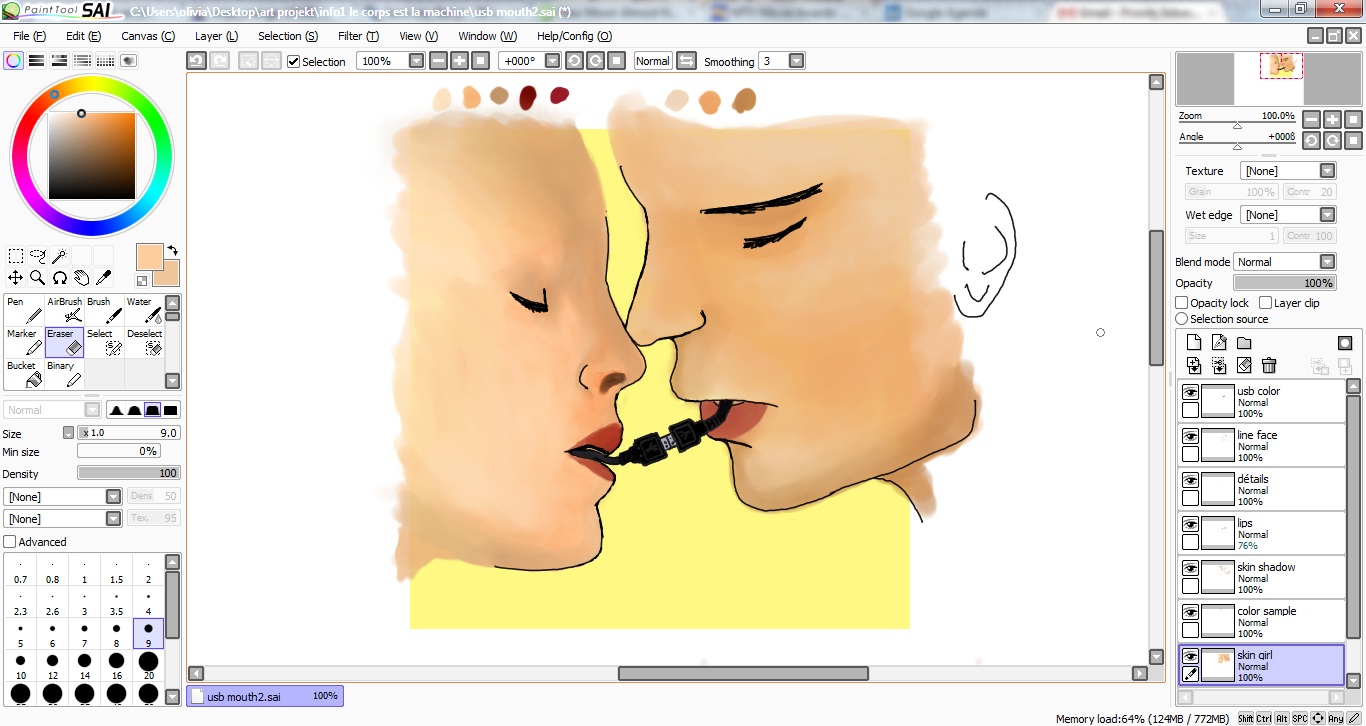This screenshot has height=726, width=1366.
Task: Select the Water brush tool
Action: click(144, 311)
